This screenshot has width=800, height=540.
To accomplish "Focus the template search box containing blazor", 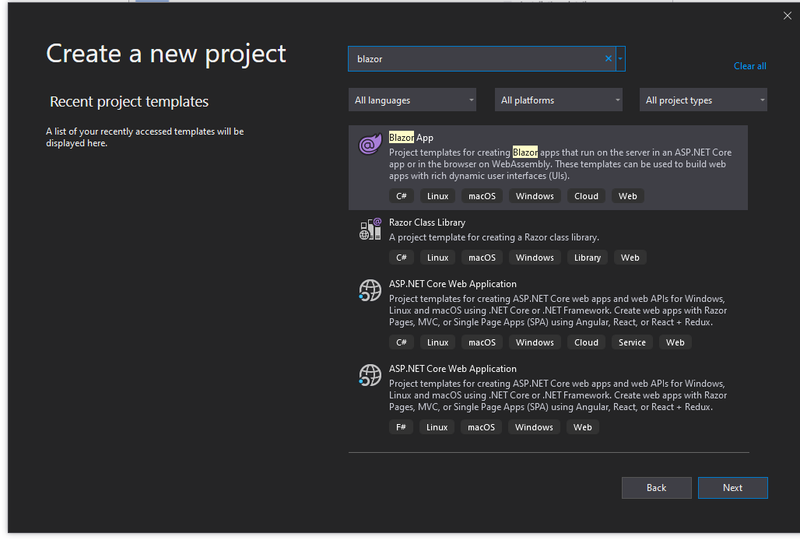I will point(480,59).
